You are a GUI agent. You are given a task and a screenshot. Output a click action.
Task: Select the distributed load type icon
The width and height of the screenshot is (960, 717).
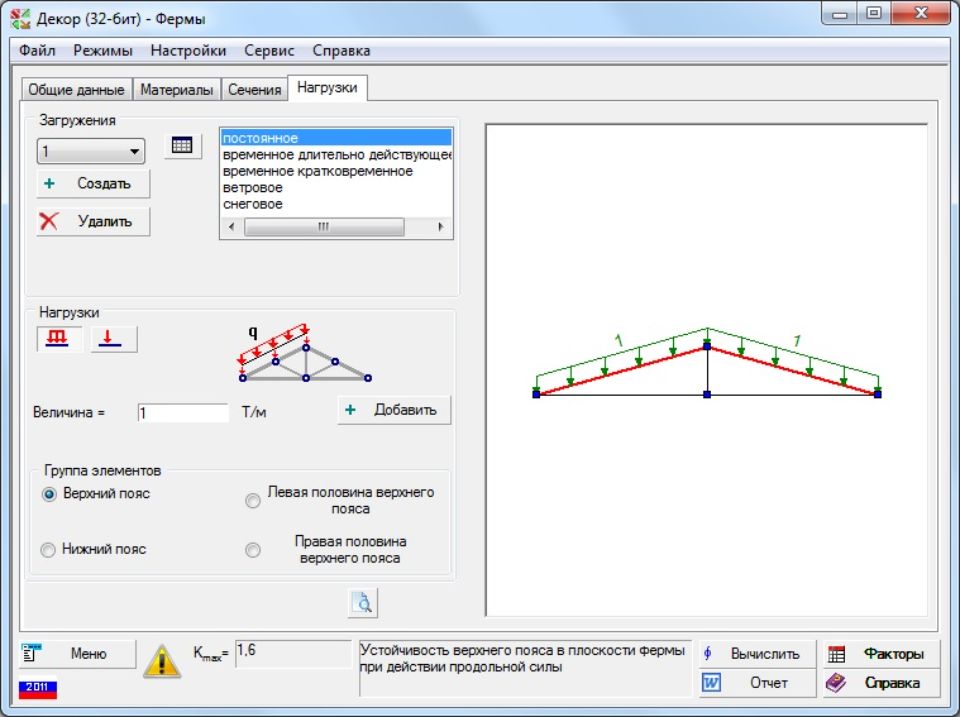tap(59, 339)
